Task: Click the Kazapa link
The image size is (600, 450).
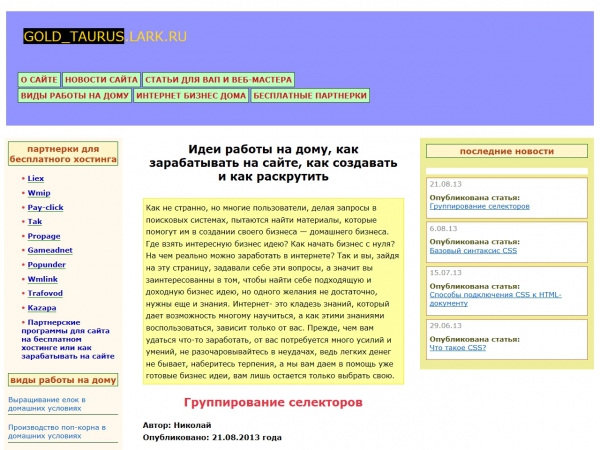Action: coord(42,308)
